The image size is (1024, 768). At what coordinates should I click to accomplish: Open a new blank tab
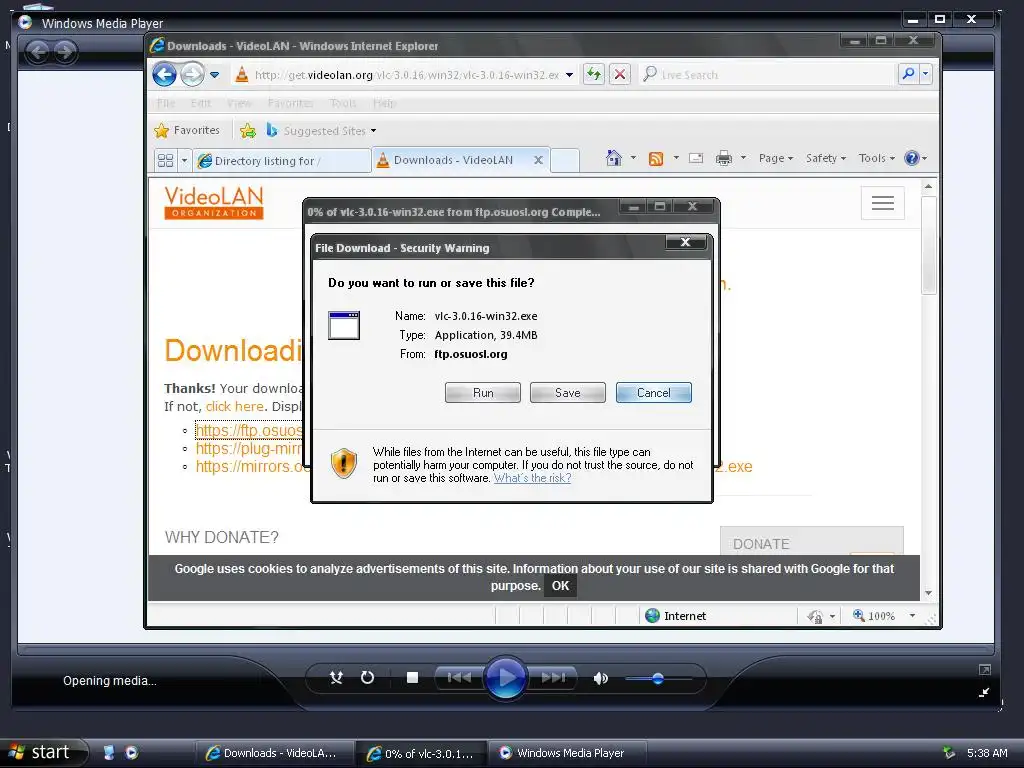point(565,161)
